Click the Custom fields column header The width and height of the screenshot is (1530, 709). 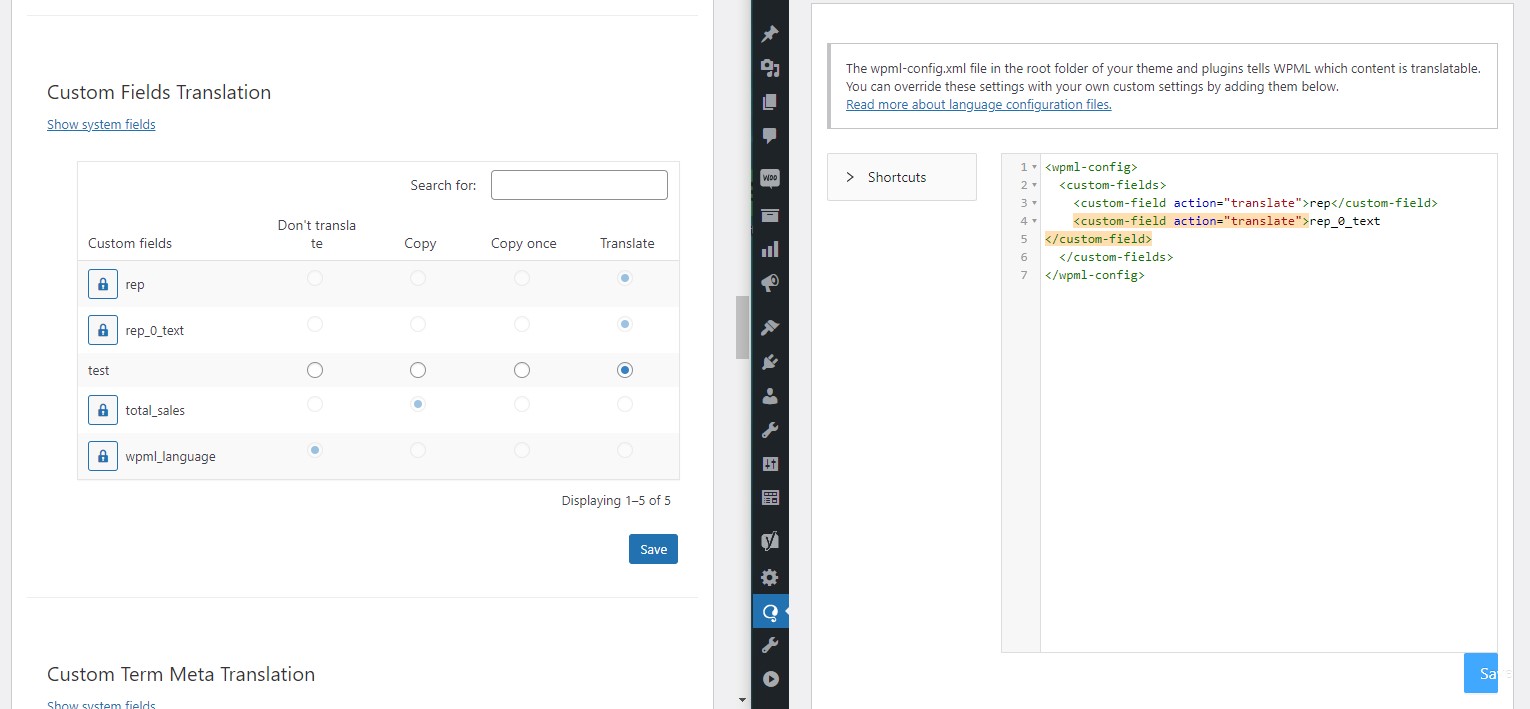(130, 243)
